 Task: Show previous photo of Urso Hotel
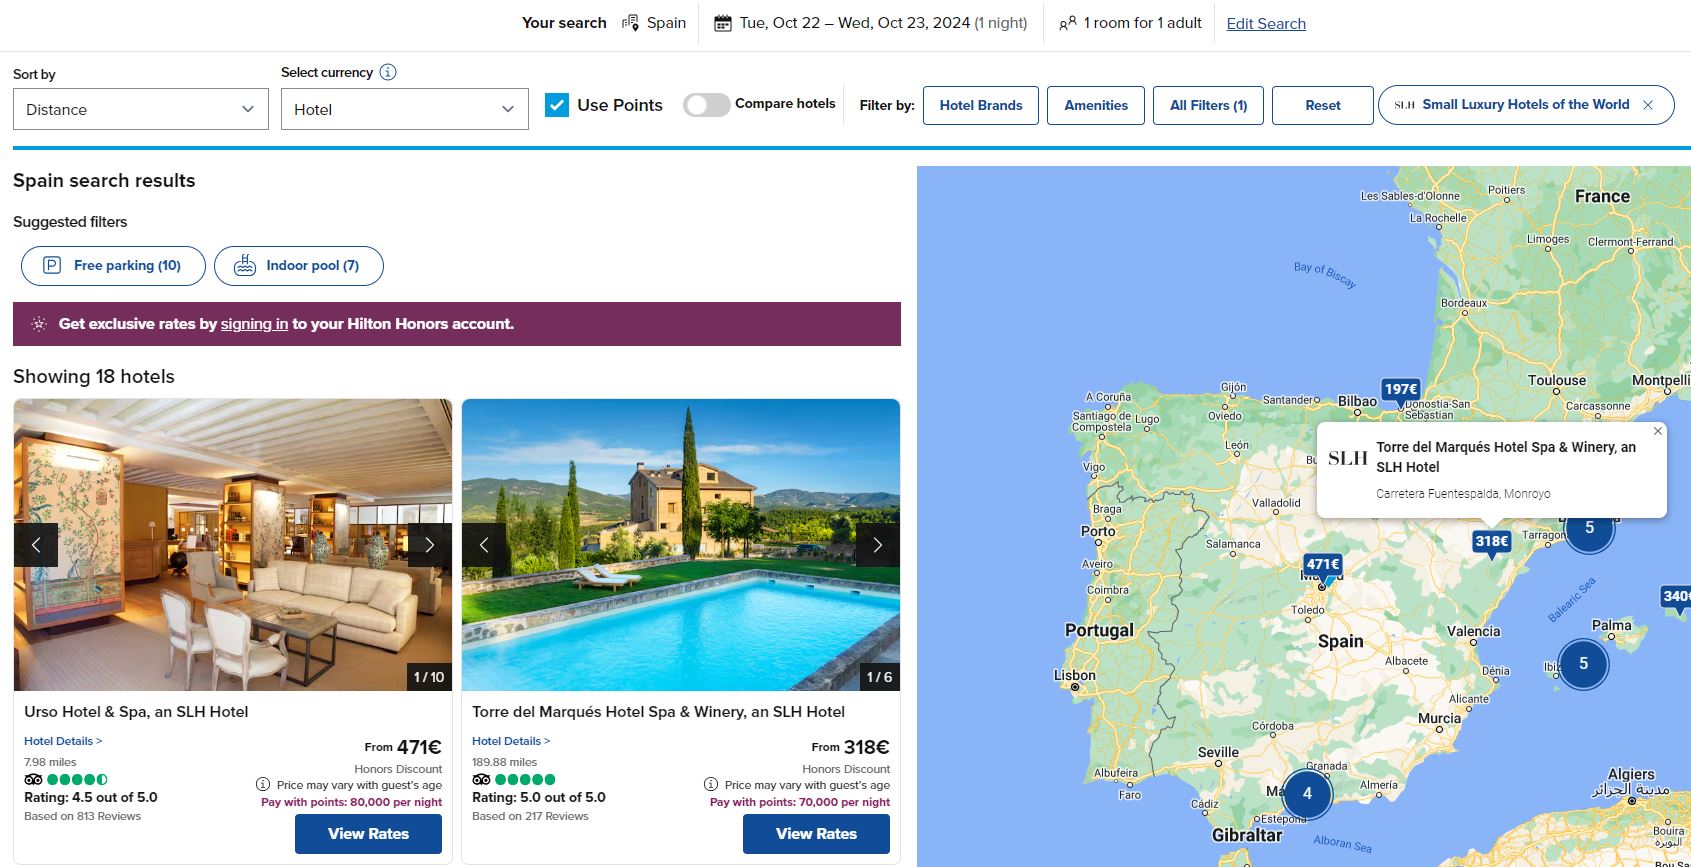(36, 545)
